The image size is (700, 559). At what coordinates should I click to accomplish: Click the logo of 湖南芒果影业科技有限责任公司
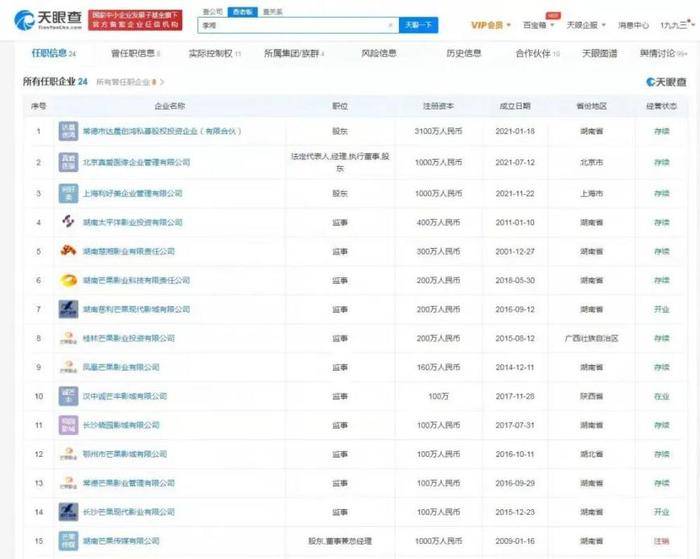[x=69, y=281]
